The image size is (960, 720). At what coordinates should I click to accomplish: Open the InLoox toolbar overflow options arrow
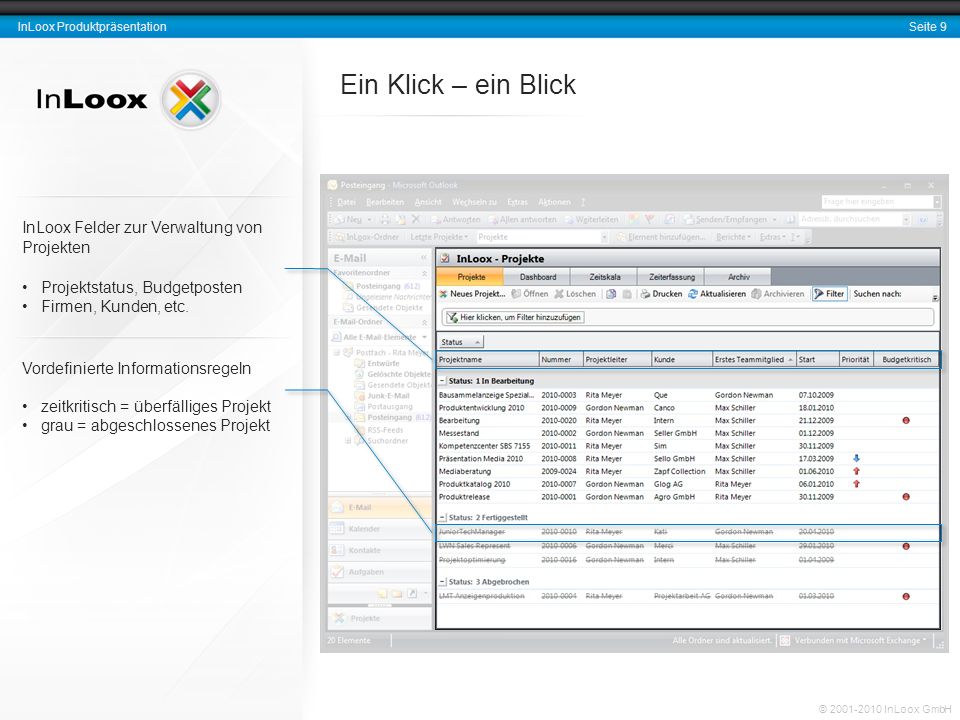(x=935, y=298)
